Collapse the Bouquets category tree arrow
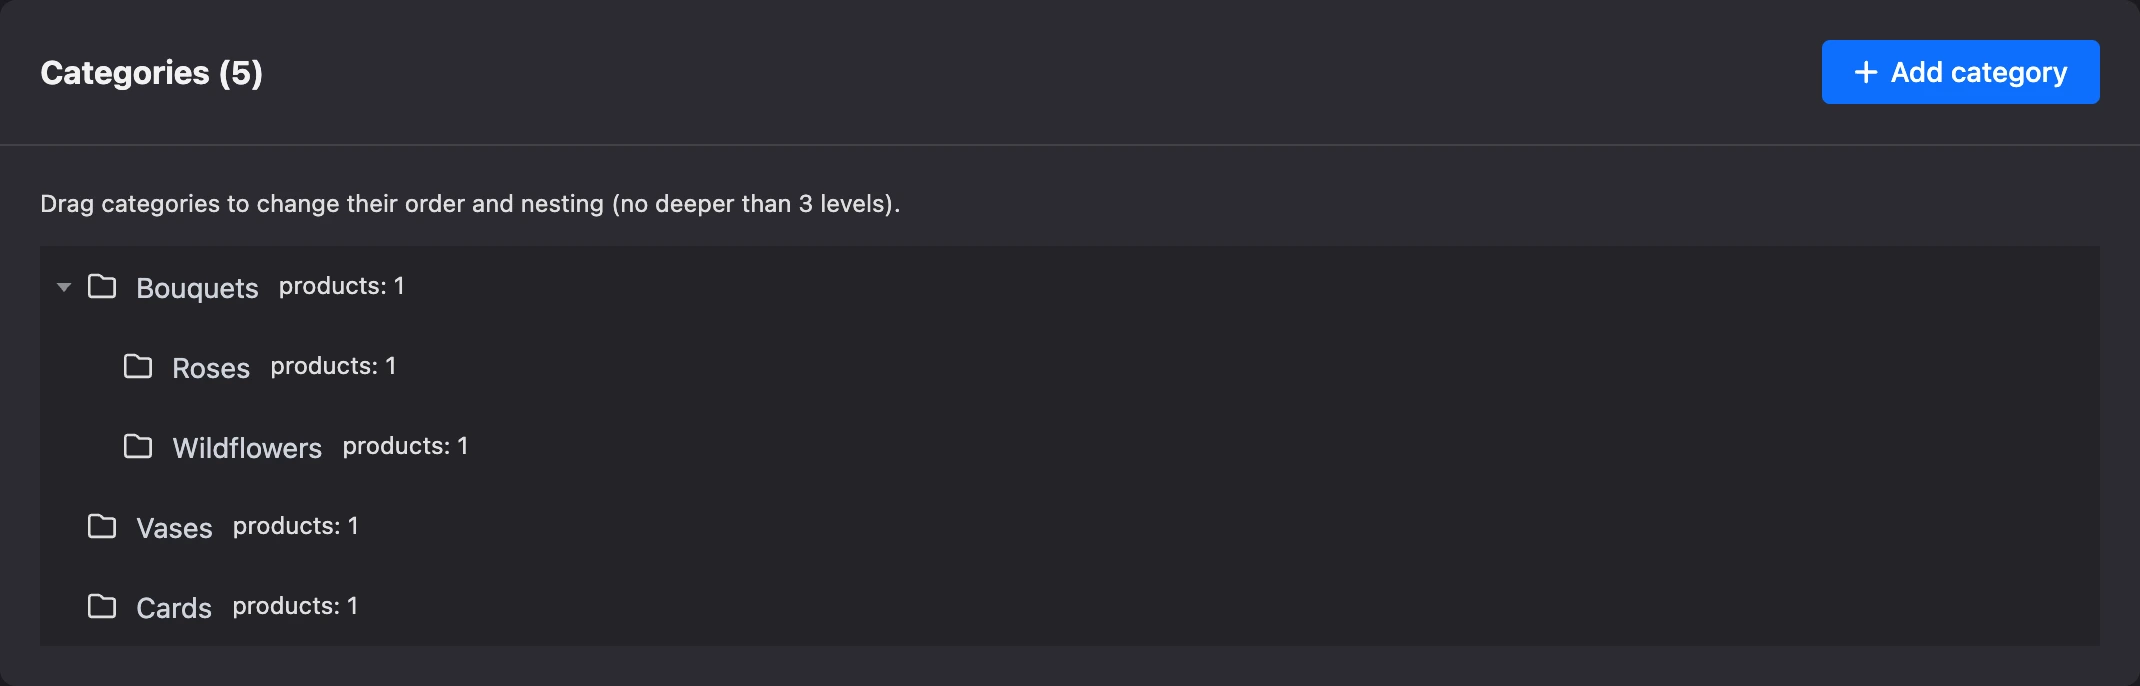The width and height of the screenshot is (2140, 686). click(x=64, y=287)
